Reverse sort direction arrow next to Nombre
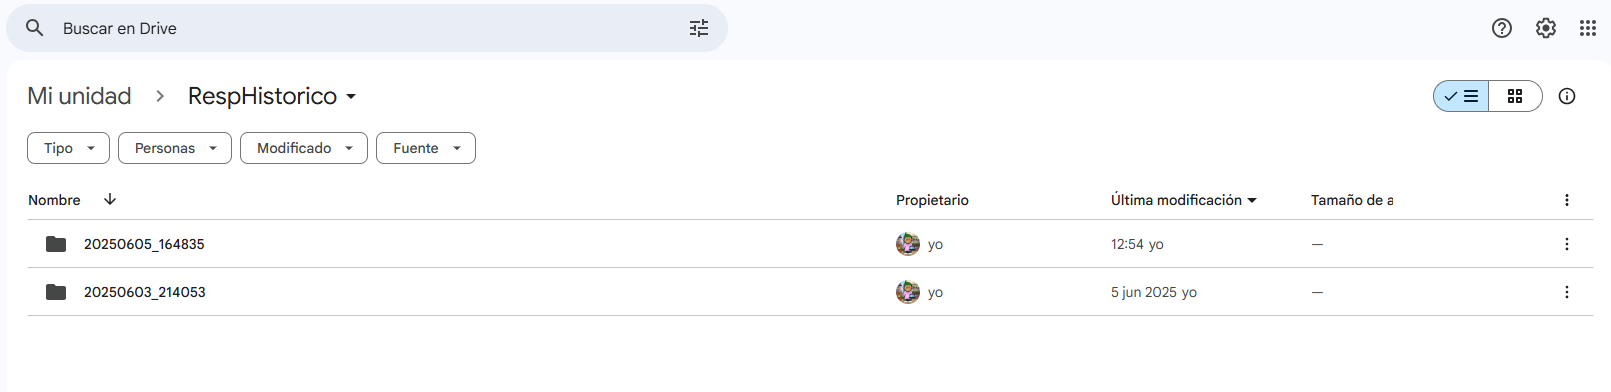This screenshot has width=1611, height=392. (110, 199)
